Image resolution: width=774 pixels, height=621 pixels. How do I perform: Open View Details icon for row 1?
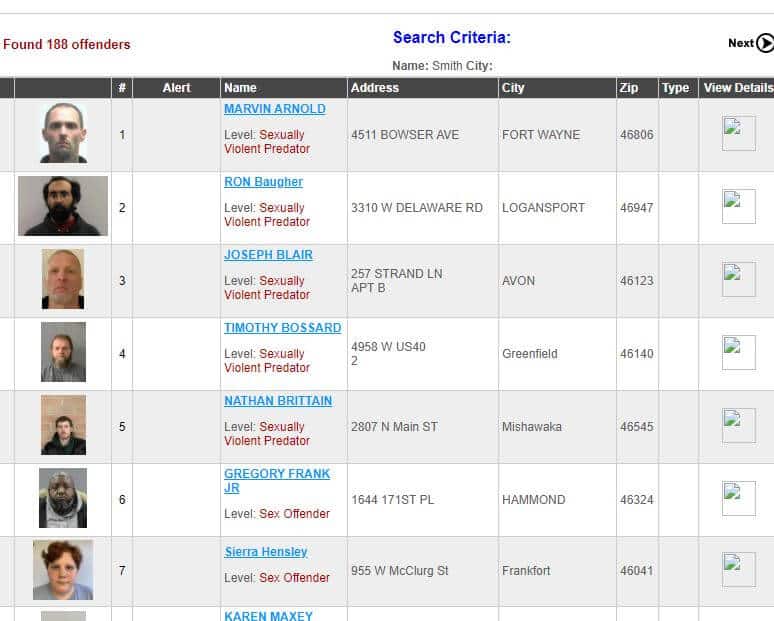click(739, 134)
